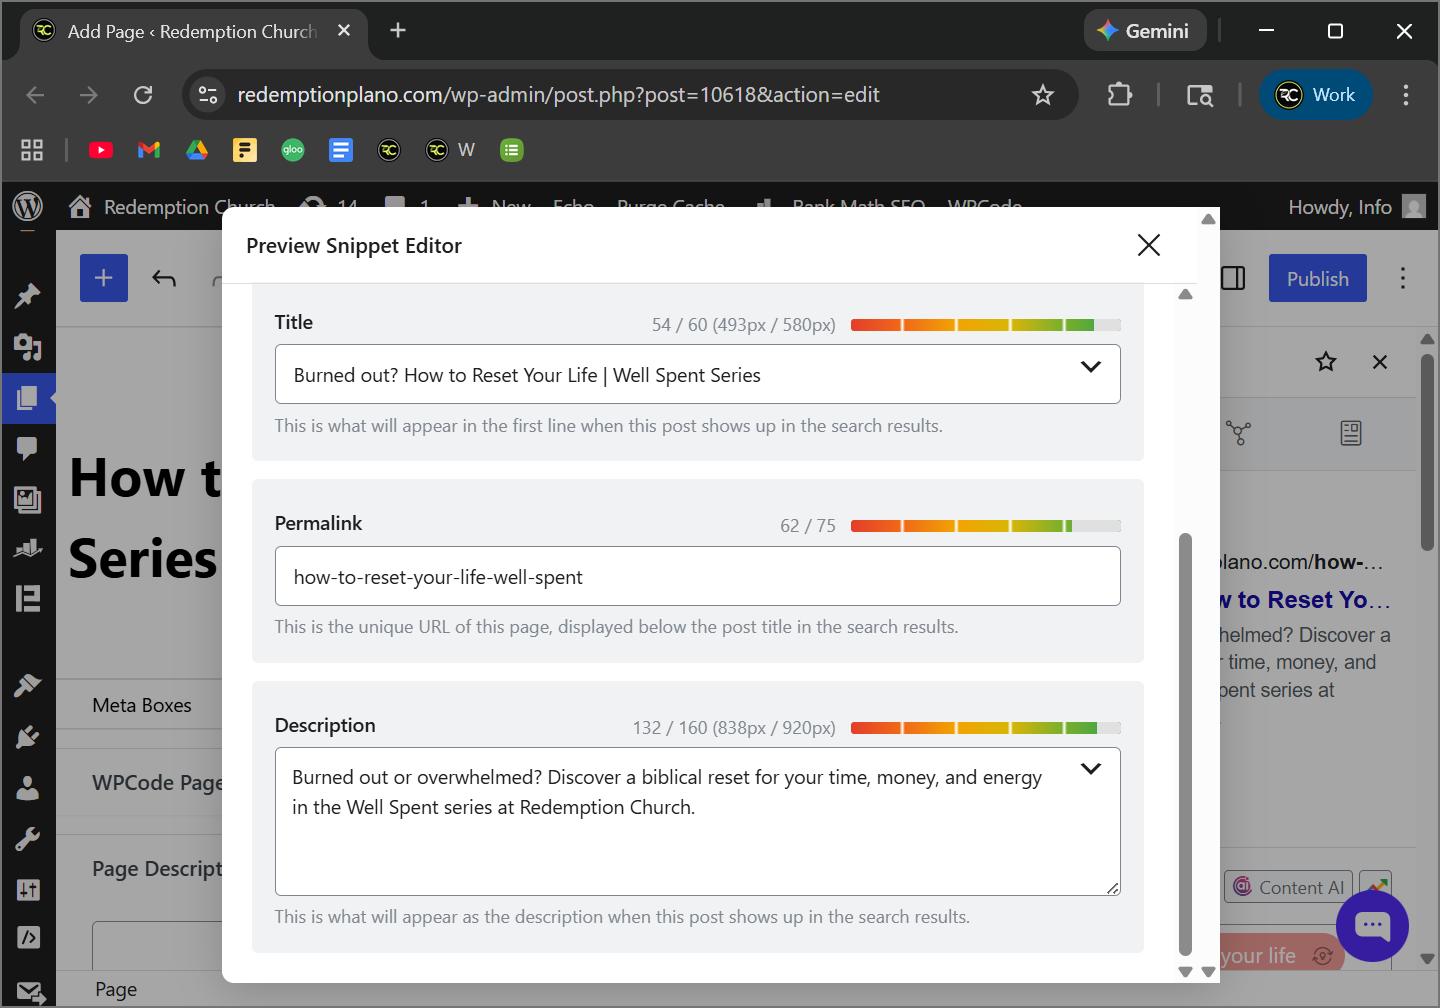This screenshot has width=1440, height=1008.
Task: Open the chat support bubble
Action: [1372, 926]
